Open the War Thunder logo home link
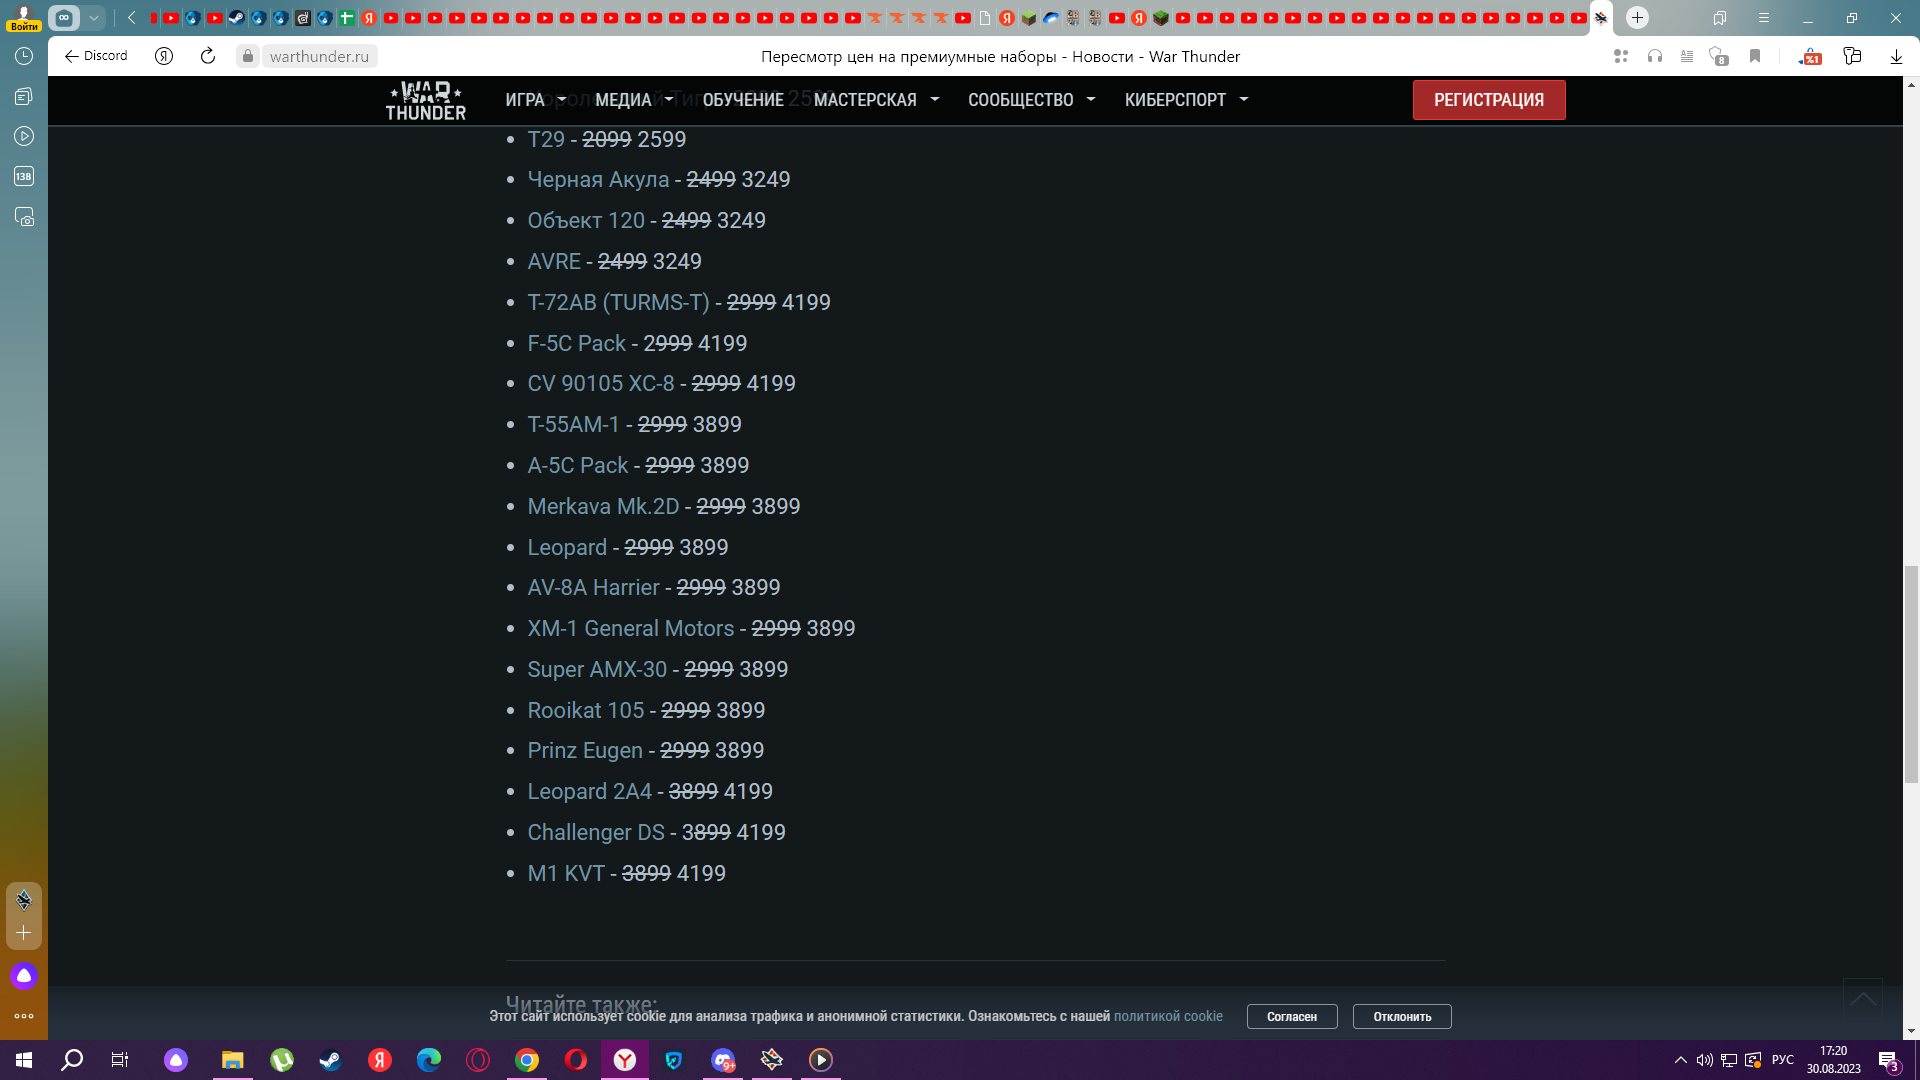Image resolution: width=1920 pixels, height=1080 pixels. [426, 100]
